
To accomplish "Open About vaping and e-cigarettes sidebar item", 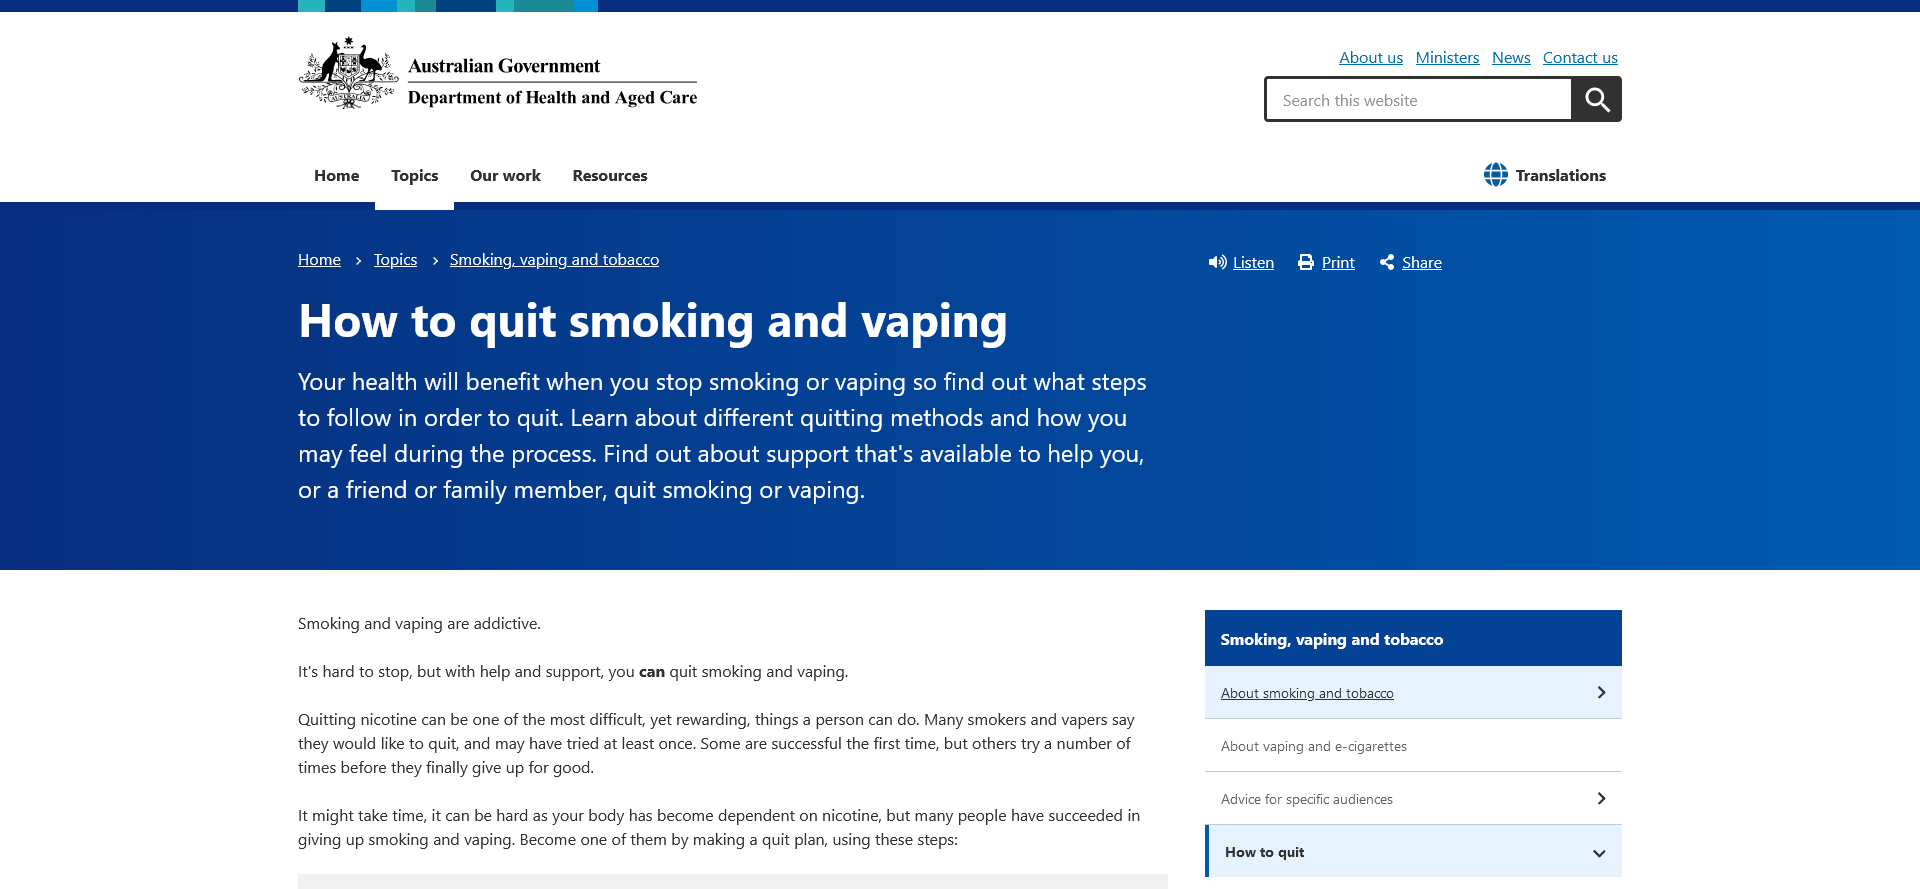I will [x=1313, y=746].
